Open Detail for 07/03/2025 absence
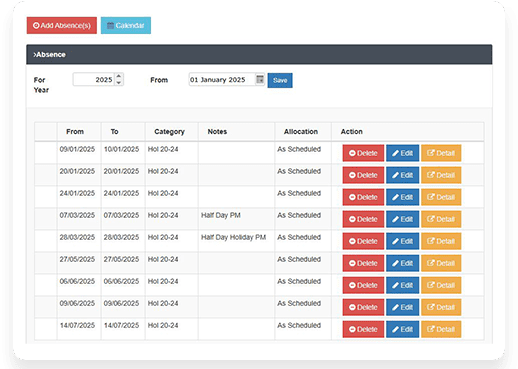The image size is (518, 369). 441,219
